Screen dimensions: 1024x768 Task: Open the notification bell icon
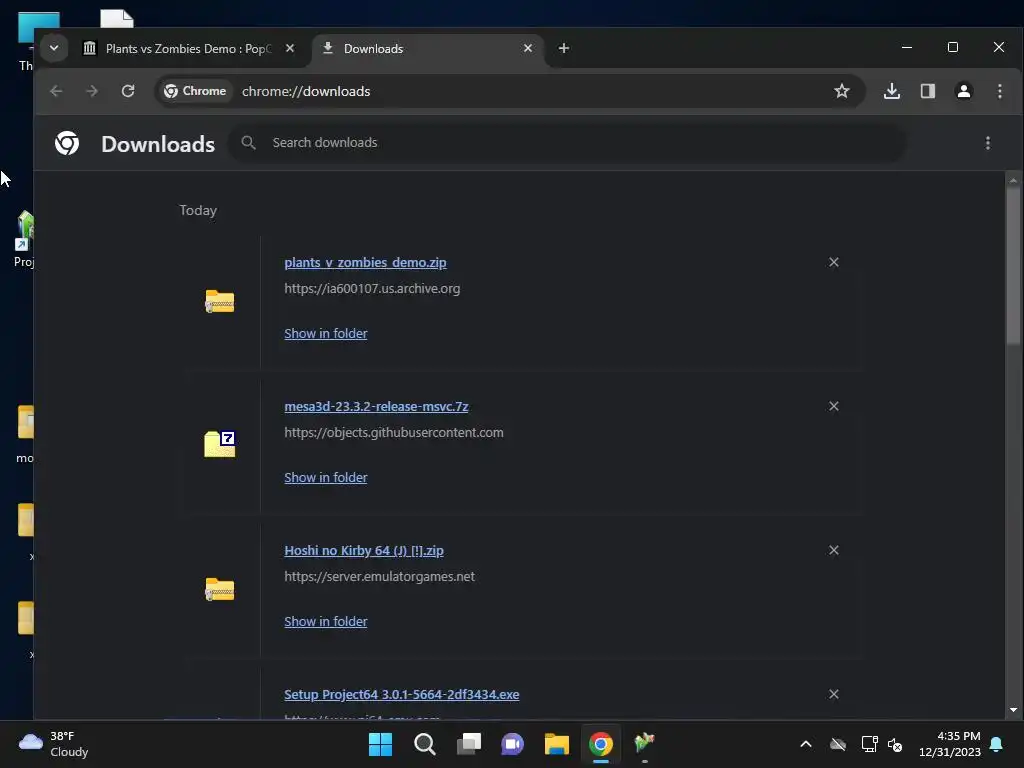click(997, 744)
